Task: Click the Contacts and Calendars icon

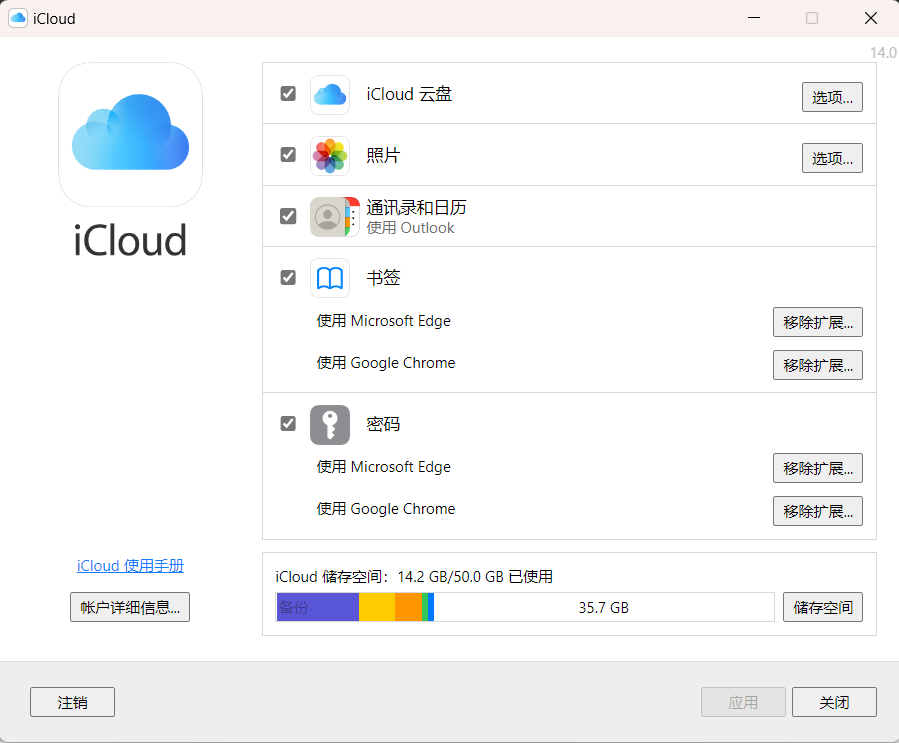Action: tap(330, 217)
